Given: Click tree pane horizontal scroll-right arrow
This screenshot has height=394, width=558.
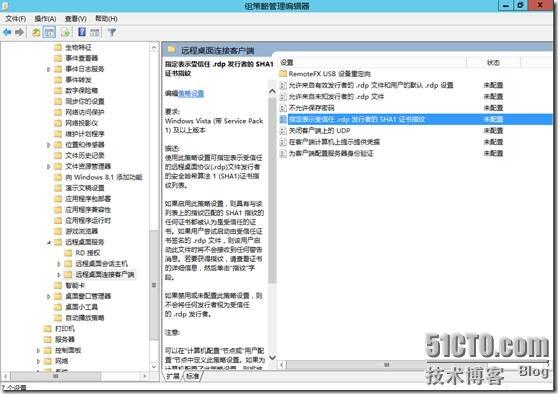Looking at the screenshot, I should coord(144,376).
